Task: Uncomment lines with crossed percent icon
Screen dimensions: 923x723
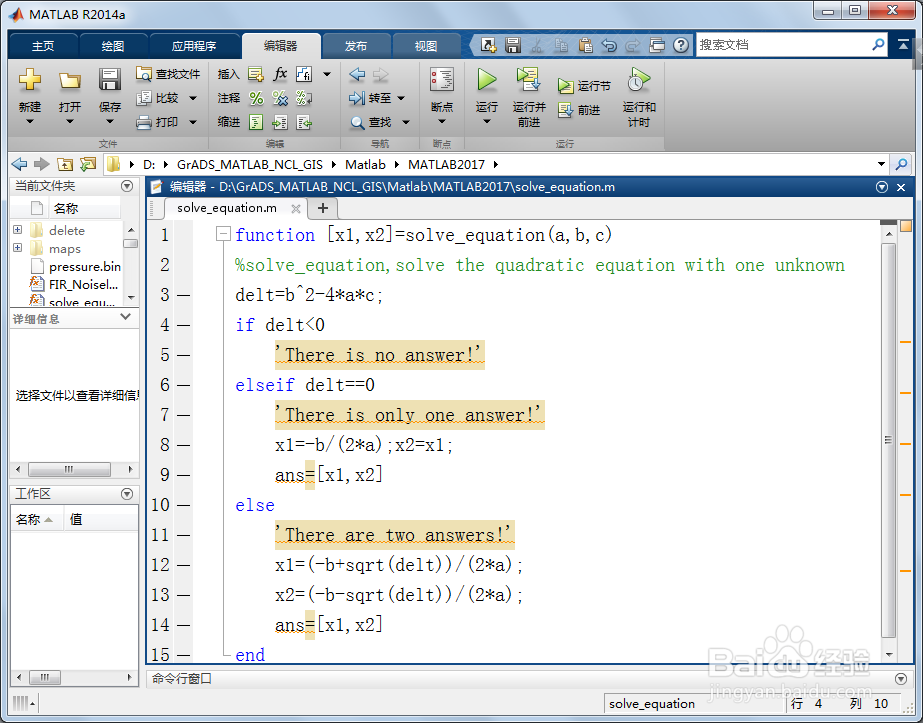Action: point(280,98)
